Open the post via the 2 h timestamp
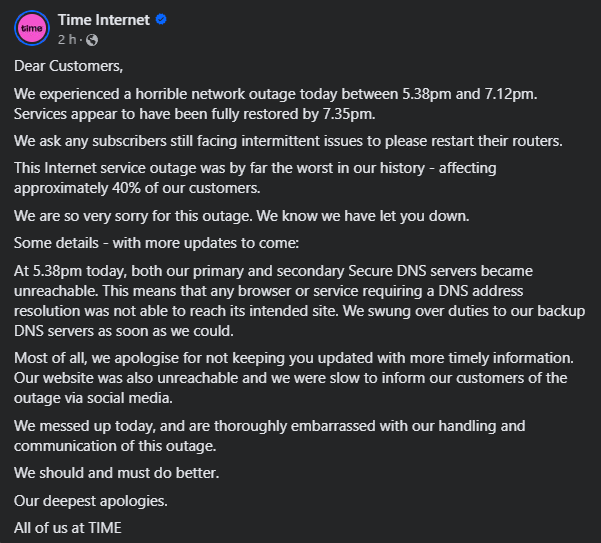Image resolution: width=601 pixels, height=543 pixels. pyautogui.click(x=67, y=39)
